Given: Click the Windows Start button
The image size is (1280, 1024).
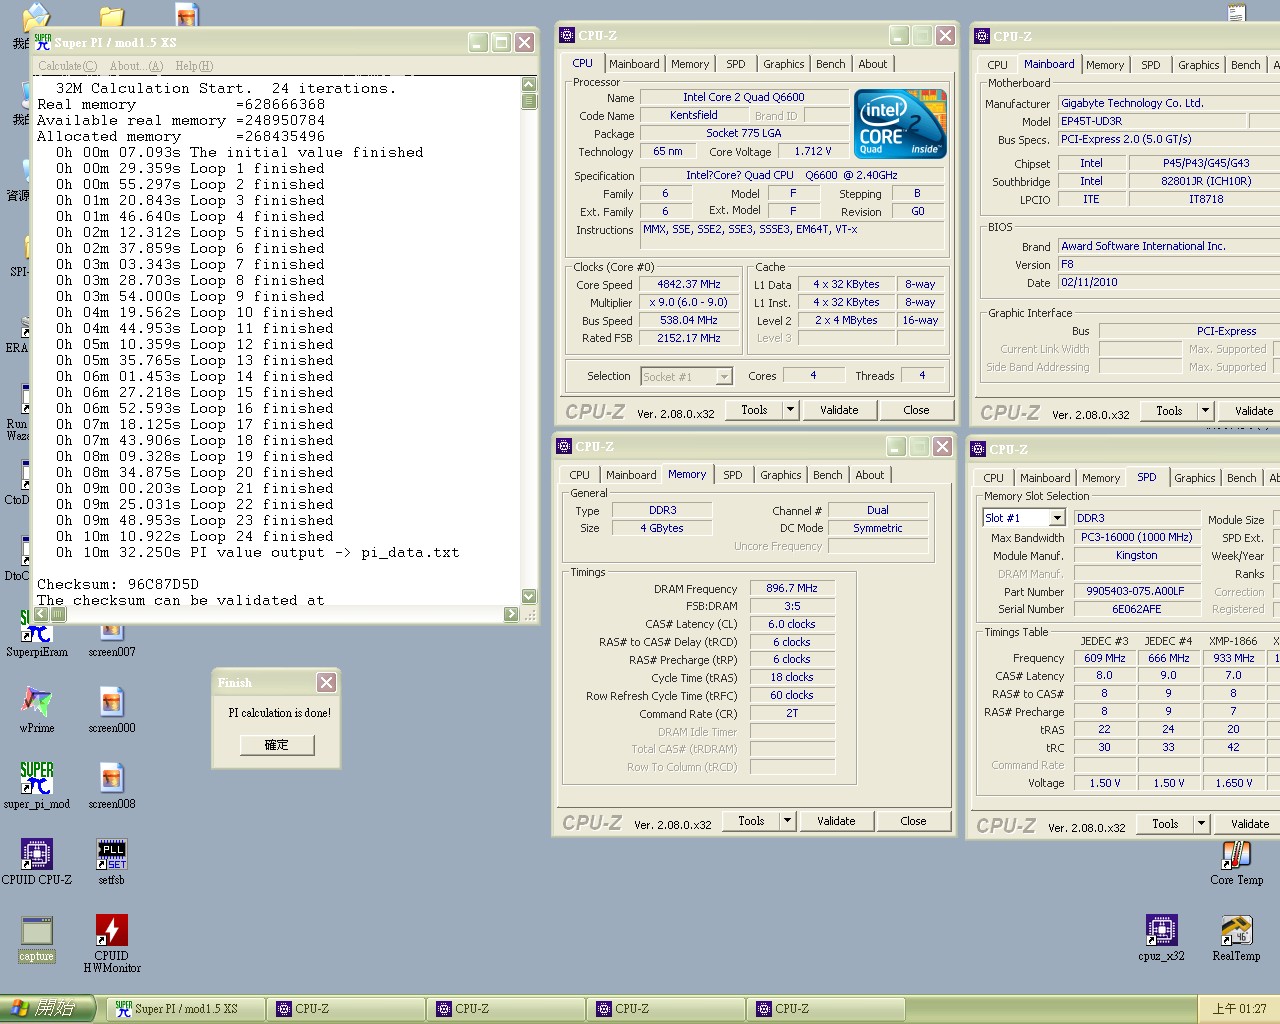Looking at the screenshot, I should click(x=48, y=1008).
